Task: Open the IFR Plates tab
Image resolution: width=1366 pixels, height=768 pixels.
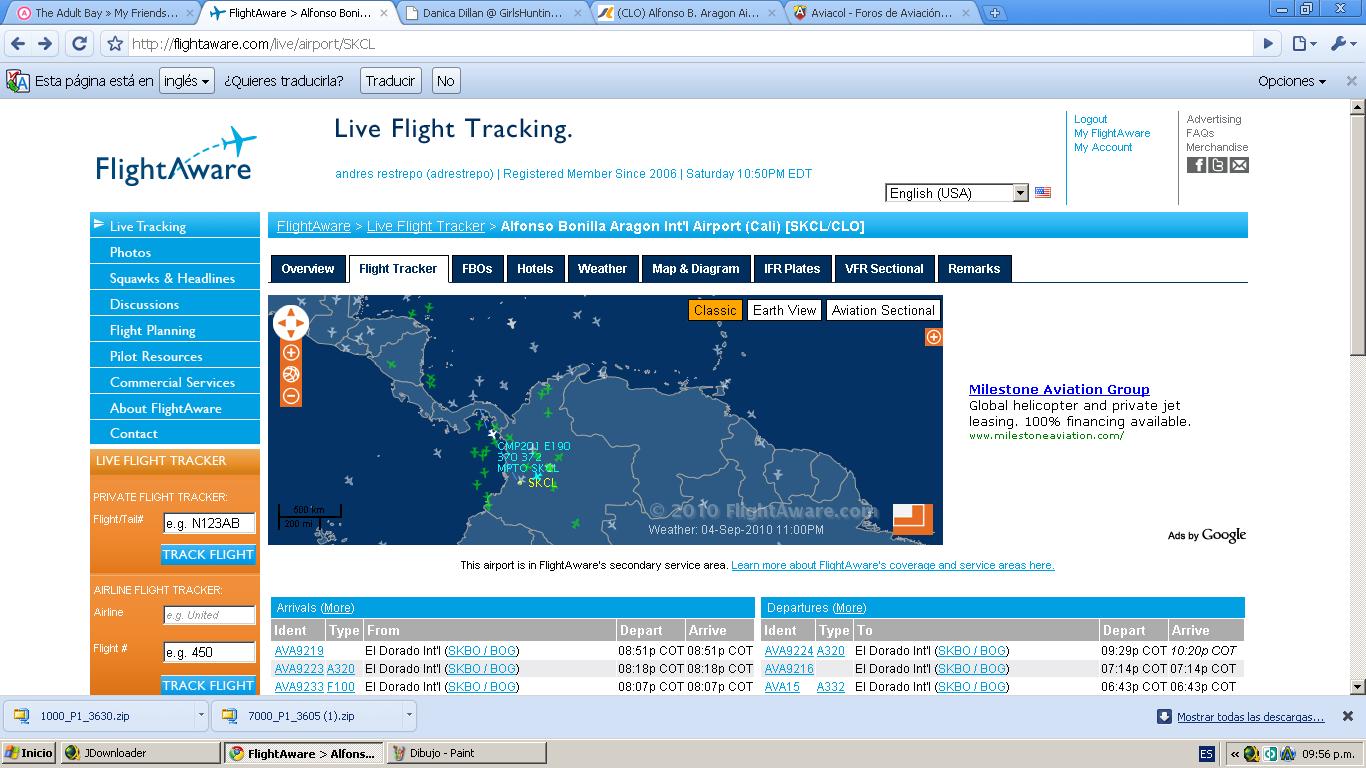Action: pyautogui.click(x=792, y=269)
